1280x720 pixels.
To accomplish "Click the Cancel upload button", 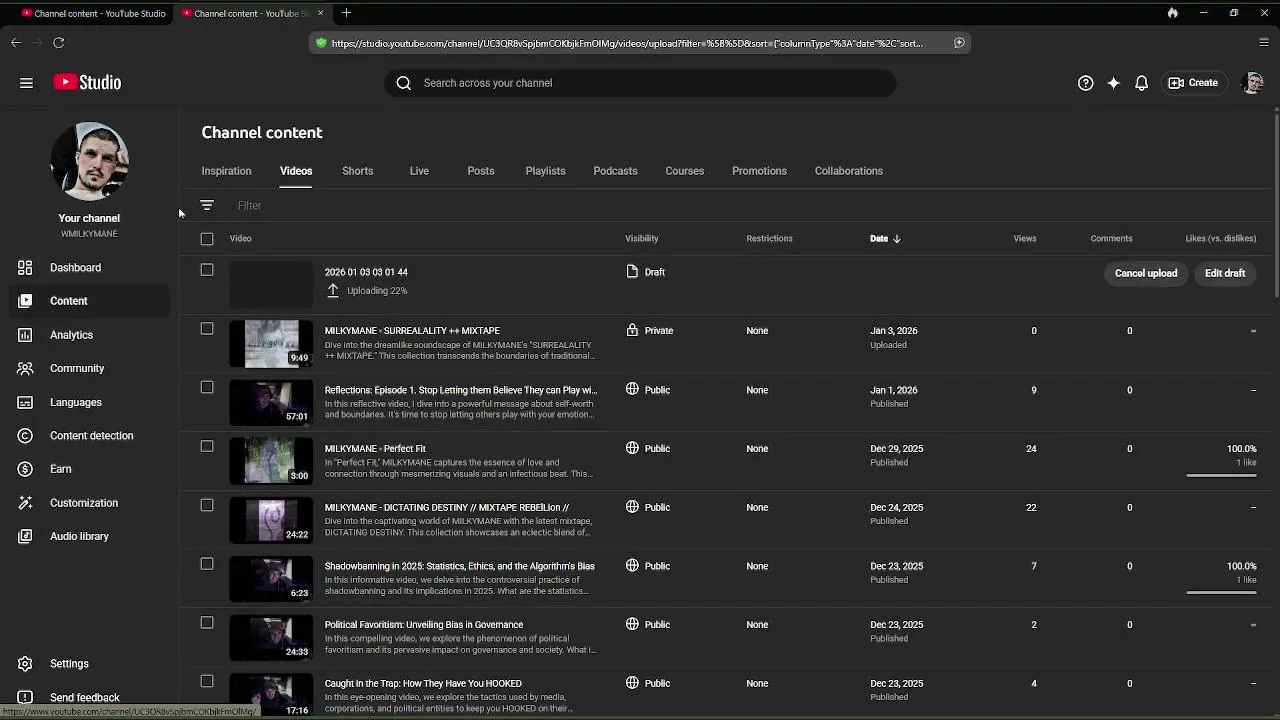I will (x=1146, y=273).
